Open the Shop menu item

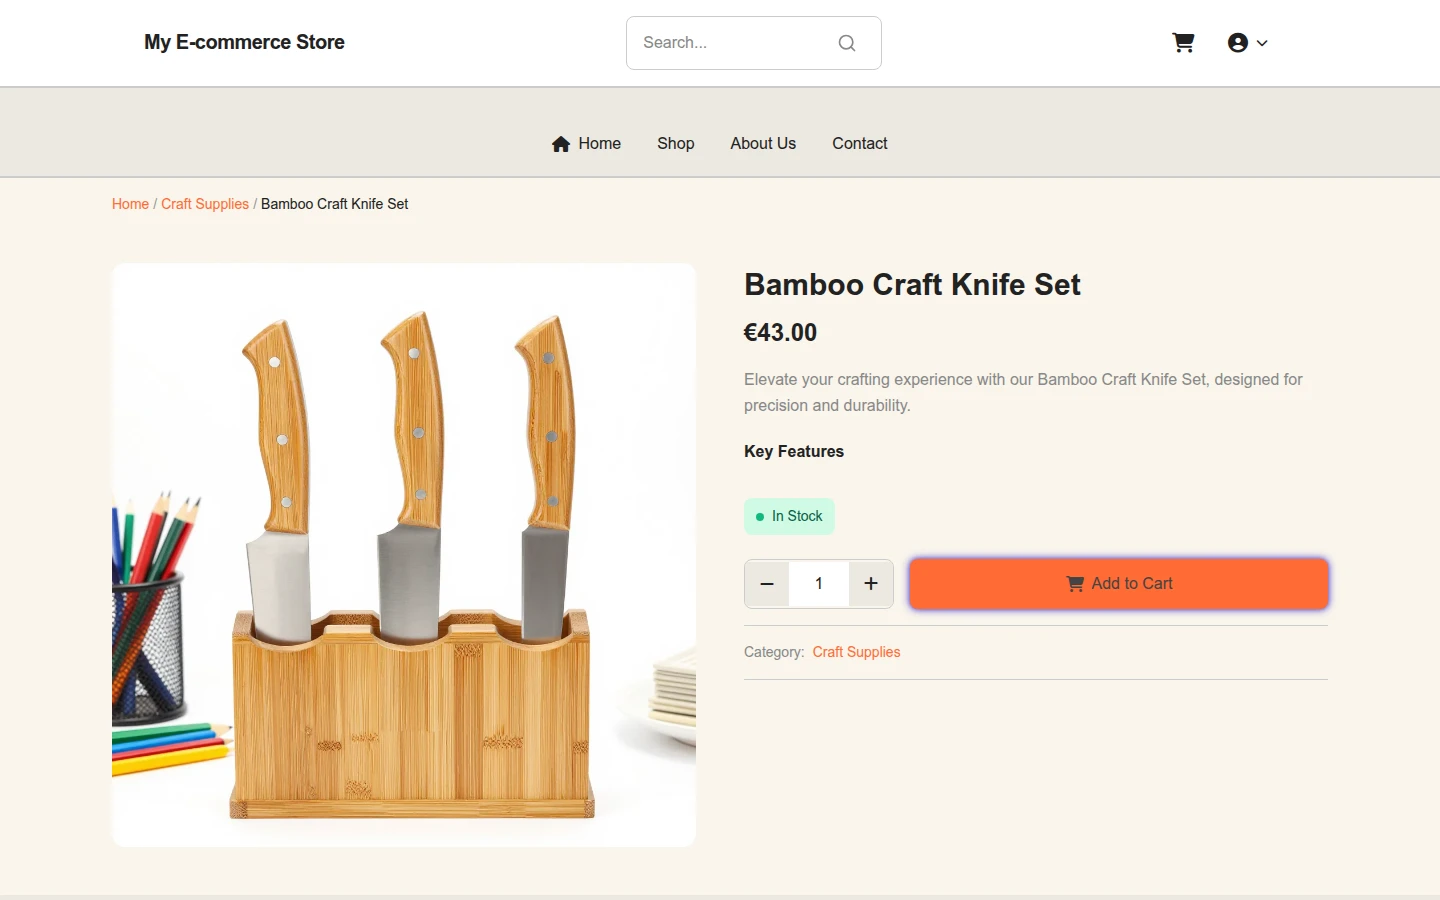point(676,144)
